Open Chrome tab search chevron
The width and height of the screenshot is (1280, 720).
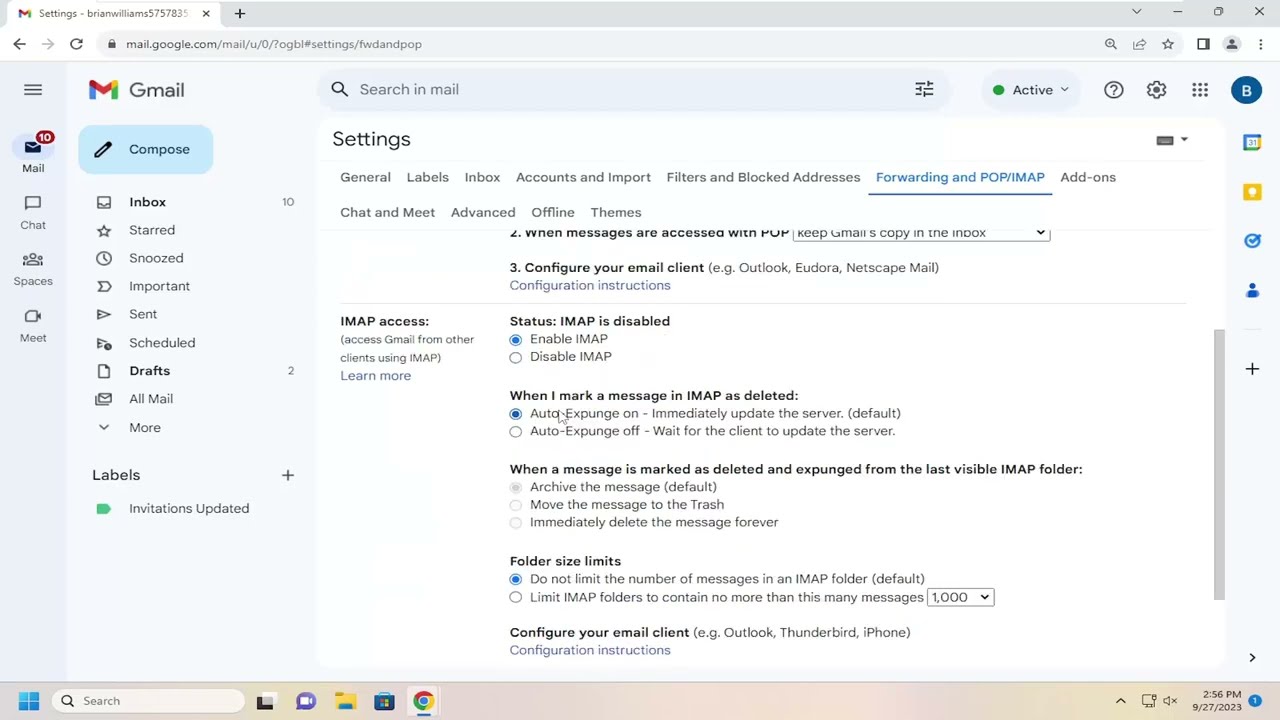(1136, 12)
